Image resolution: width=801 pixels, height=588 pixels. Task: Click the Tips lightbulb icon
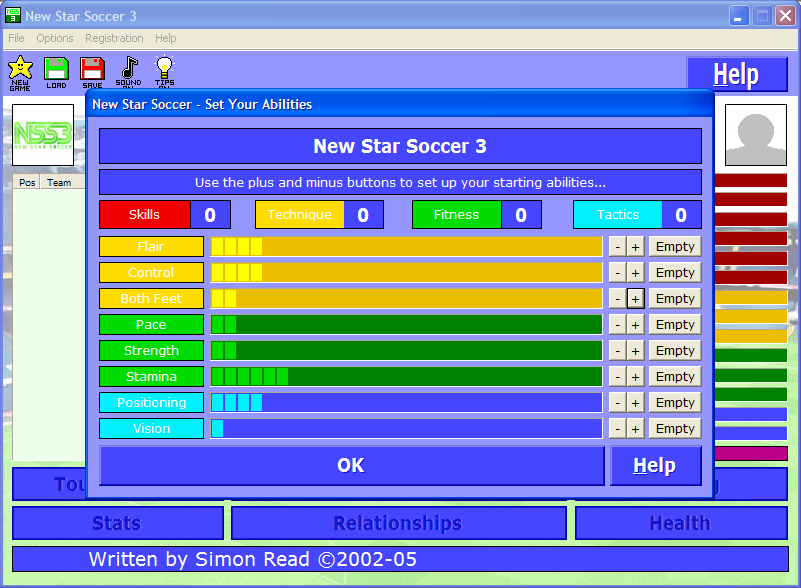pos(164,72)
